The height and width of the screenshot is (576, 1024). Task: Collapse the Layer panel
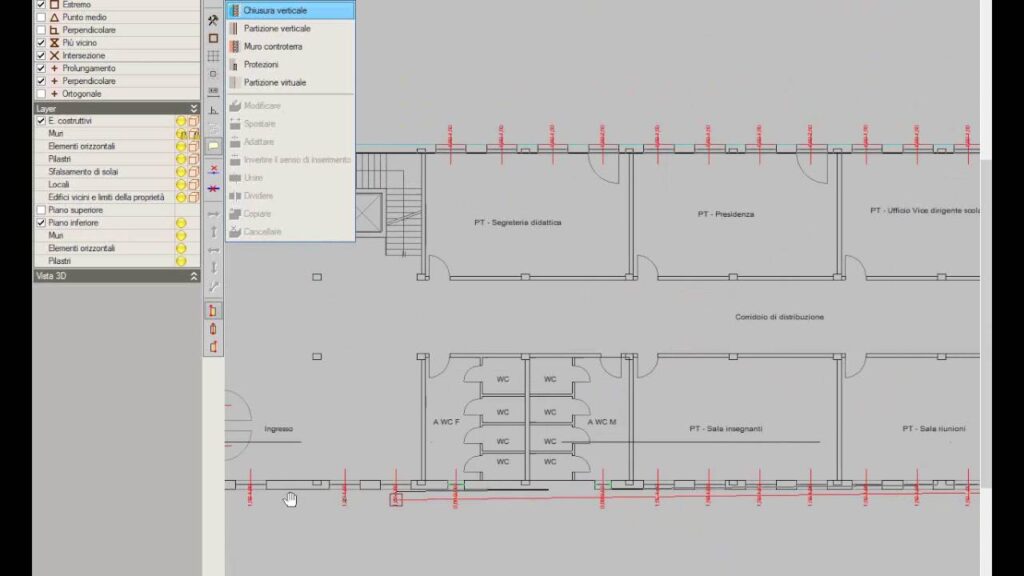point(194,108)
